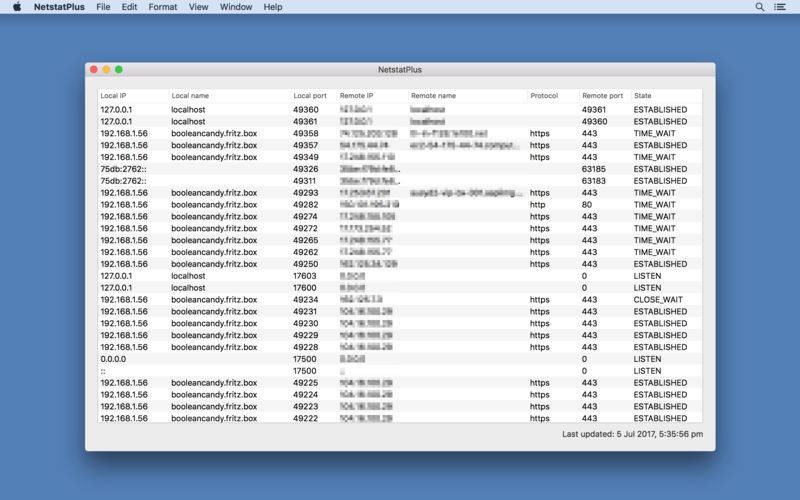
Task: Select local port cell 49225
Action: pos(306,383)
